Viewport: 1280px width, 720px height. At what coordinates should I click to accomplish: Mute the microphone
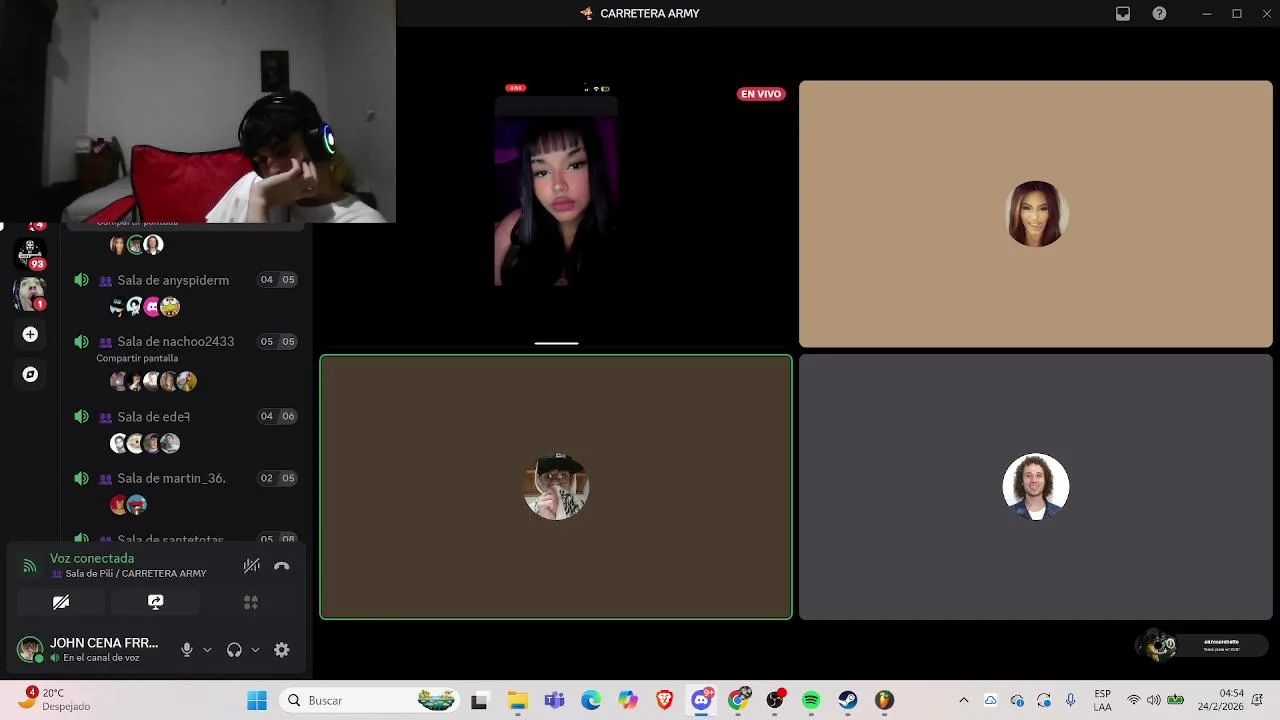tap(187, 650)
